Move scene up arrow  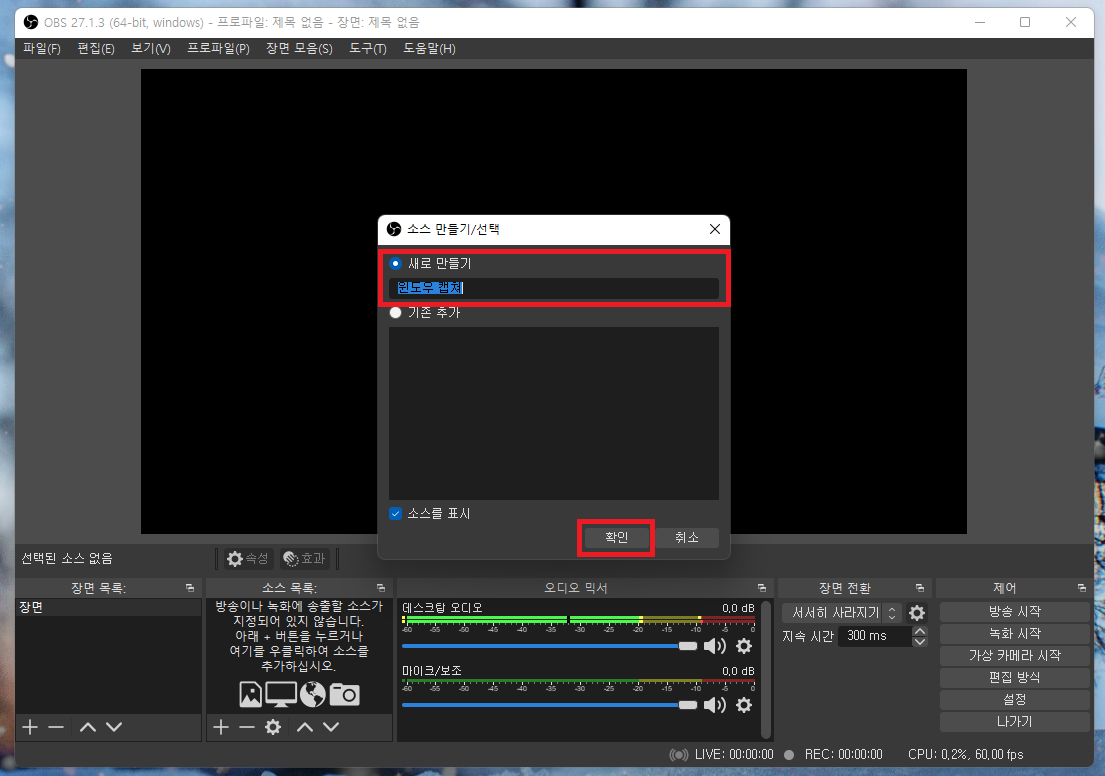(87, 727)
